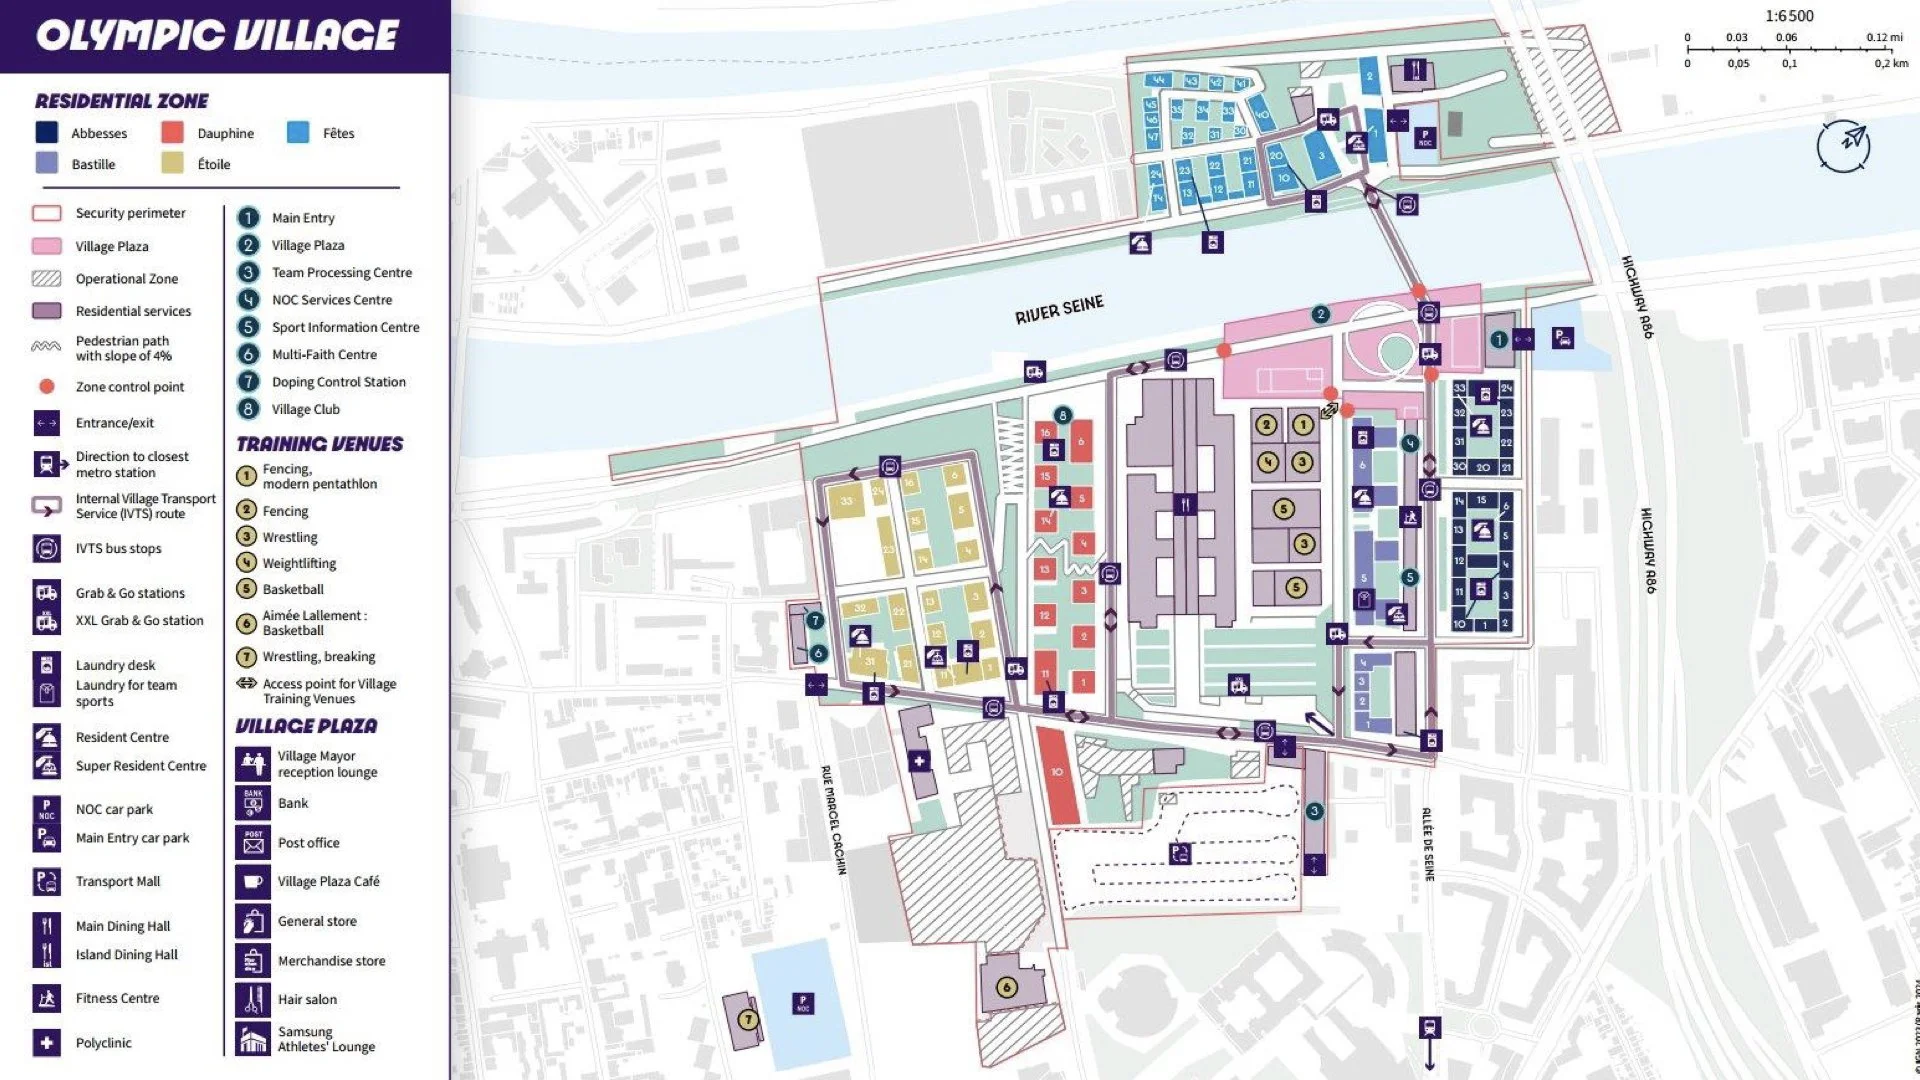Screen dimensions: 1920x1080
Task: Click the Main Entry number 1 marker in legend
Action: pos(248,217)
